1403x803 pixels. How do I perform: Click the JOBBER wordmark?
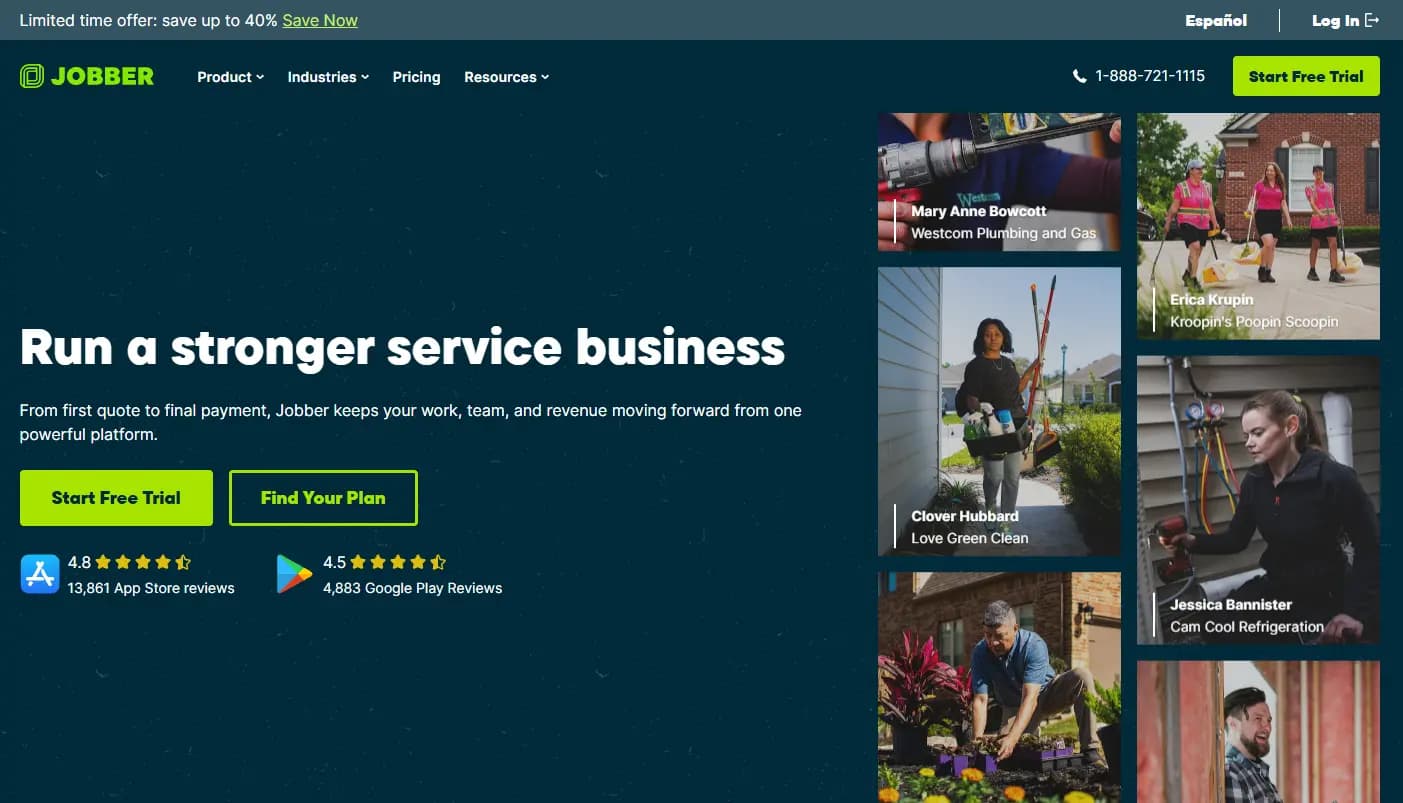(x=102, y=76)
